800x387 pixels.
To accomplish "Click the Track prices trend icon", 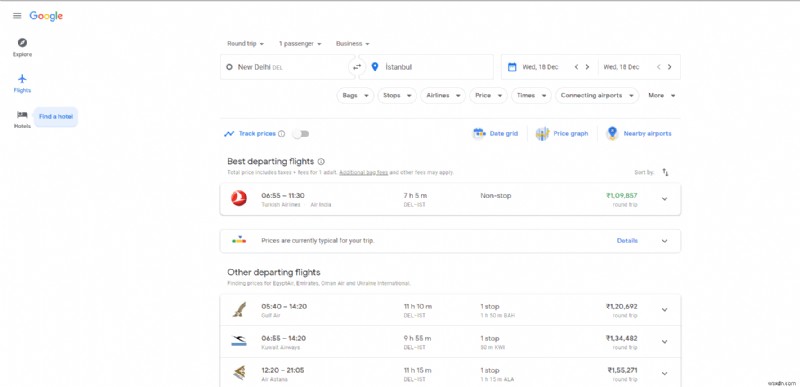I will (x=229, y=134).
